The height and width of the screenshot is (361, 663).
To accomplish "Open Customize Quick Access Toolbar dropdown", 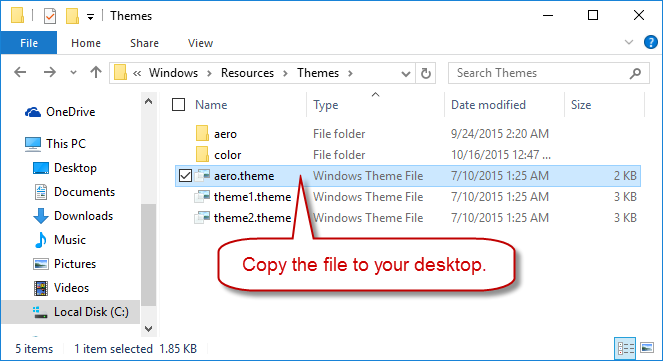I will (x=90, y=17).
